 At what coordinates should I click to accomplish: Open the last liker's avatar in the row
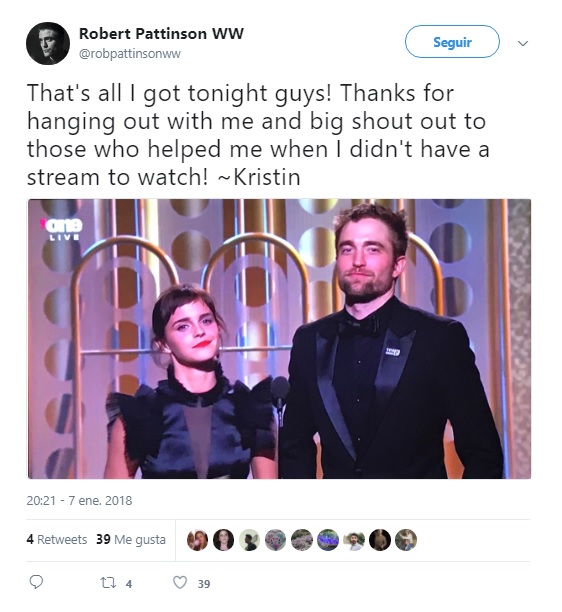pyautogui.click(x=406, y=540)
